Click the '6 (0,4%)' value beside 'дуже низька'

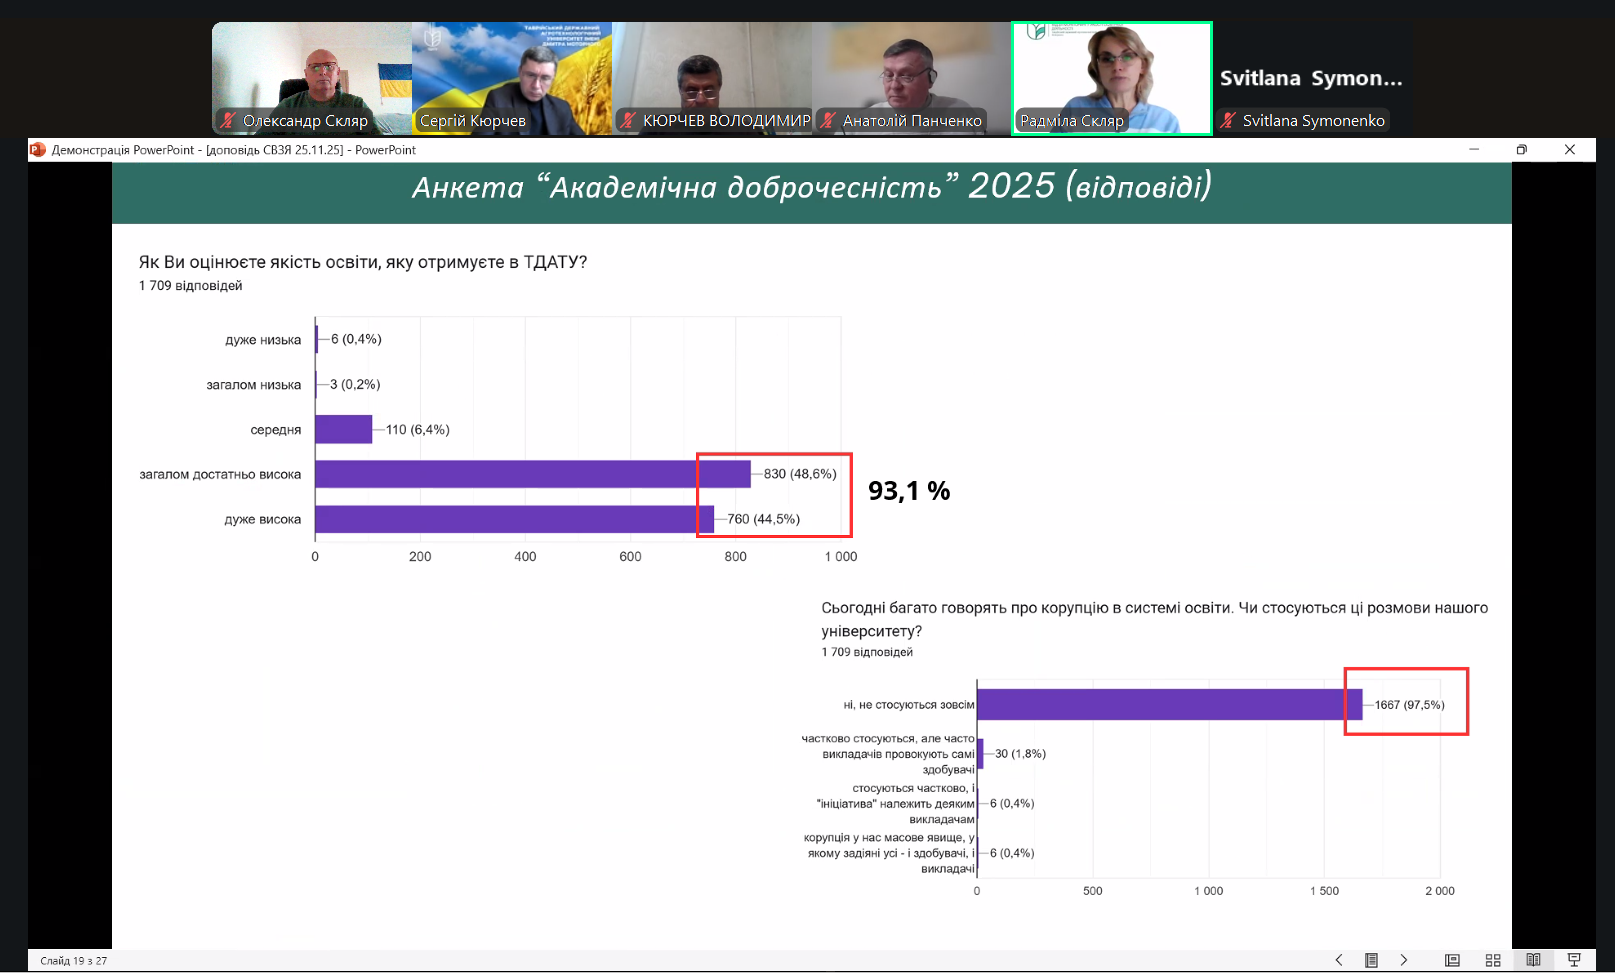[x=356, y=339]
